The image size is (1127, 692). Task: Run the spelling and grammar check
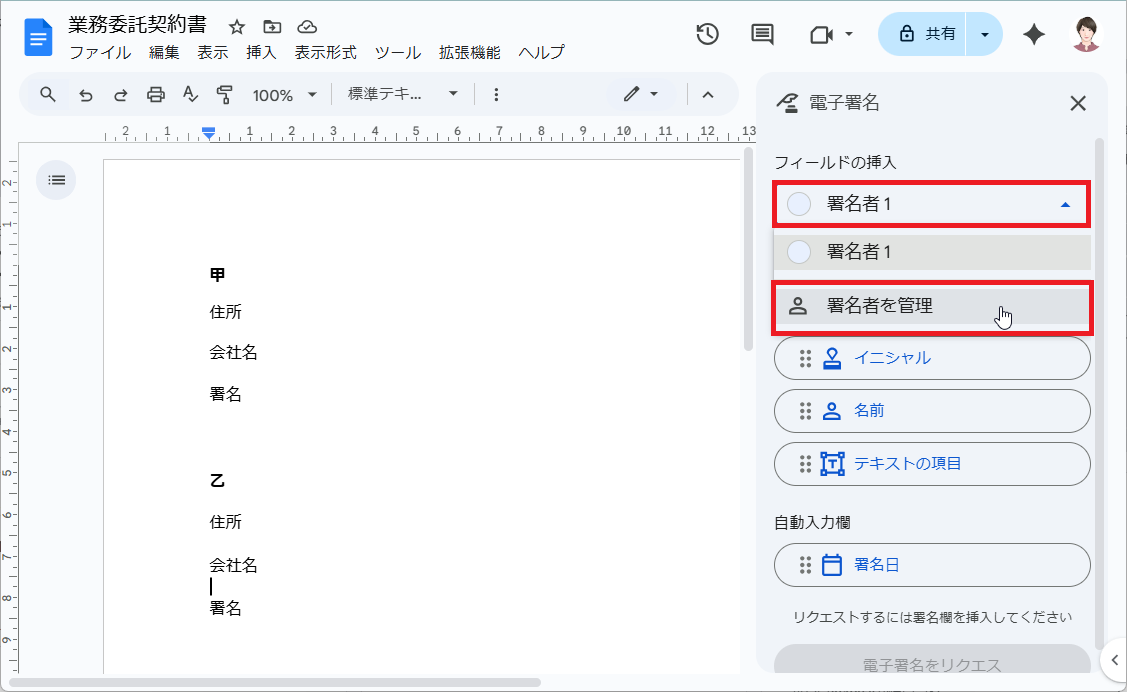190,94
